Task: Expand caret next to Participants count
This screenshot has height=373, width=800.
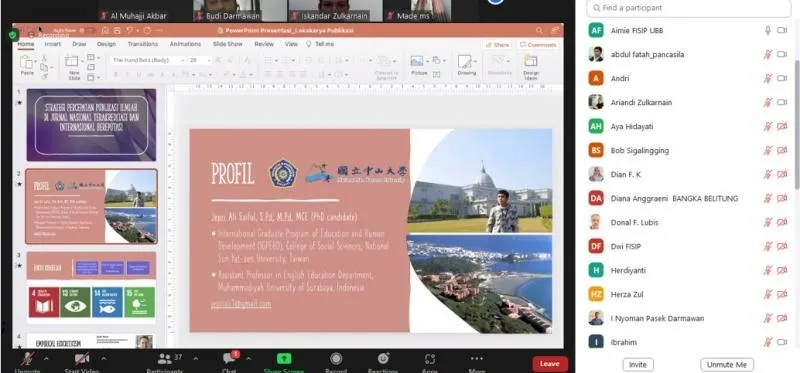Action: pos(195,359)
